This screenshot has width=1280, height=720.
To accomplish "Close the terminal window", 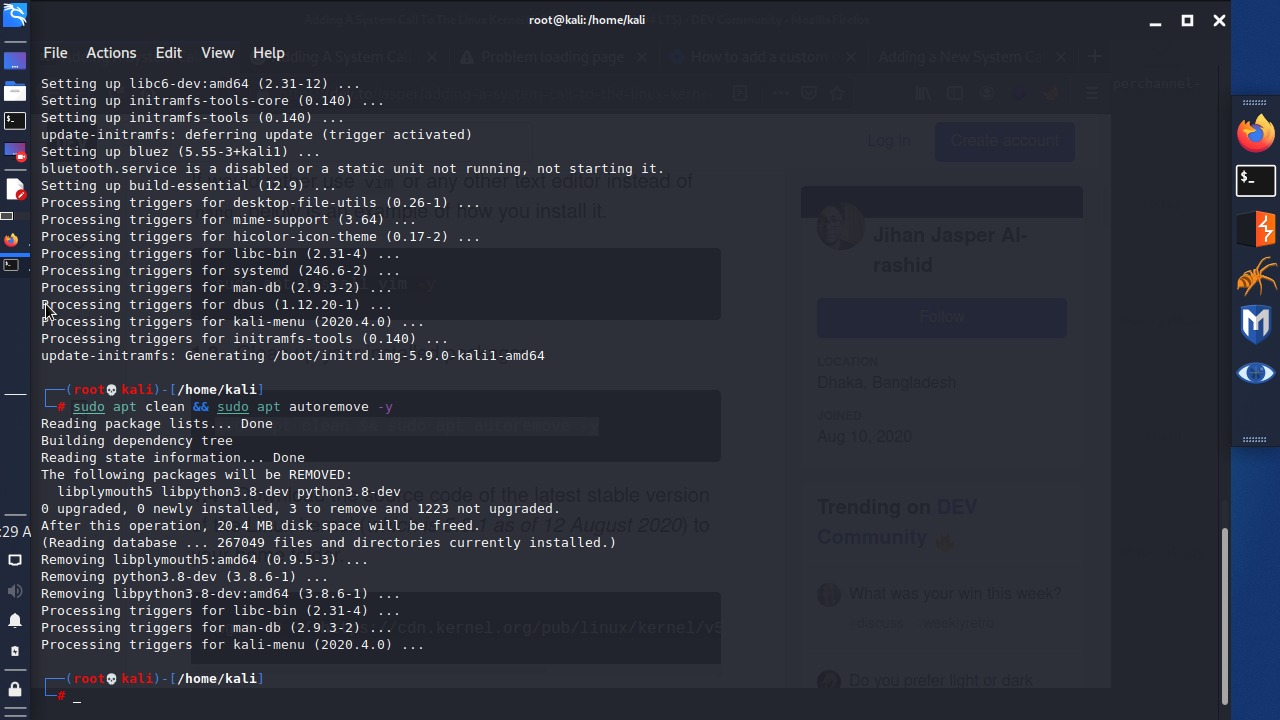I will 1219,20.
